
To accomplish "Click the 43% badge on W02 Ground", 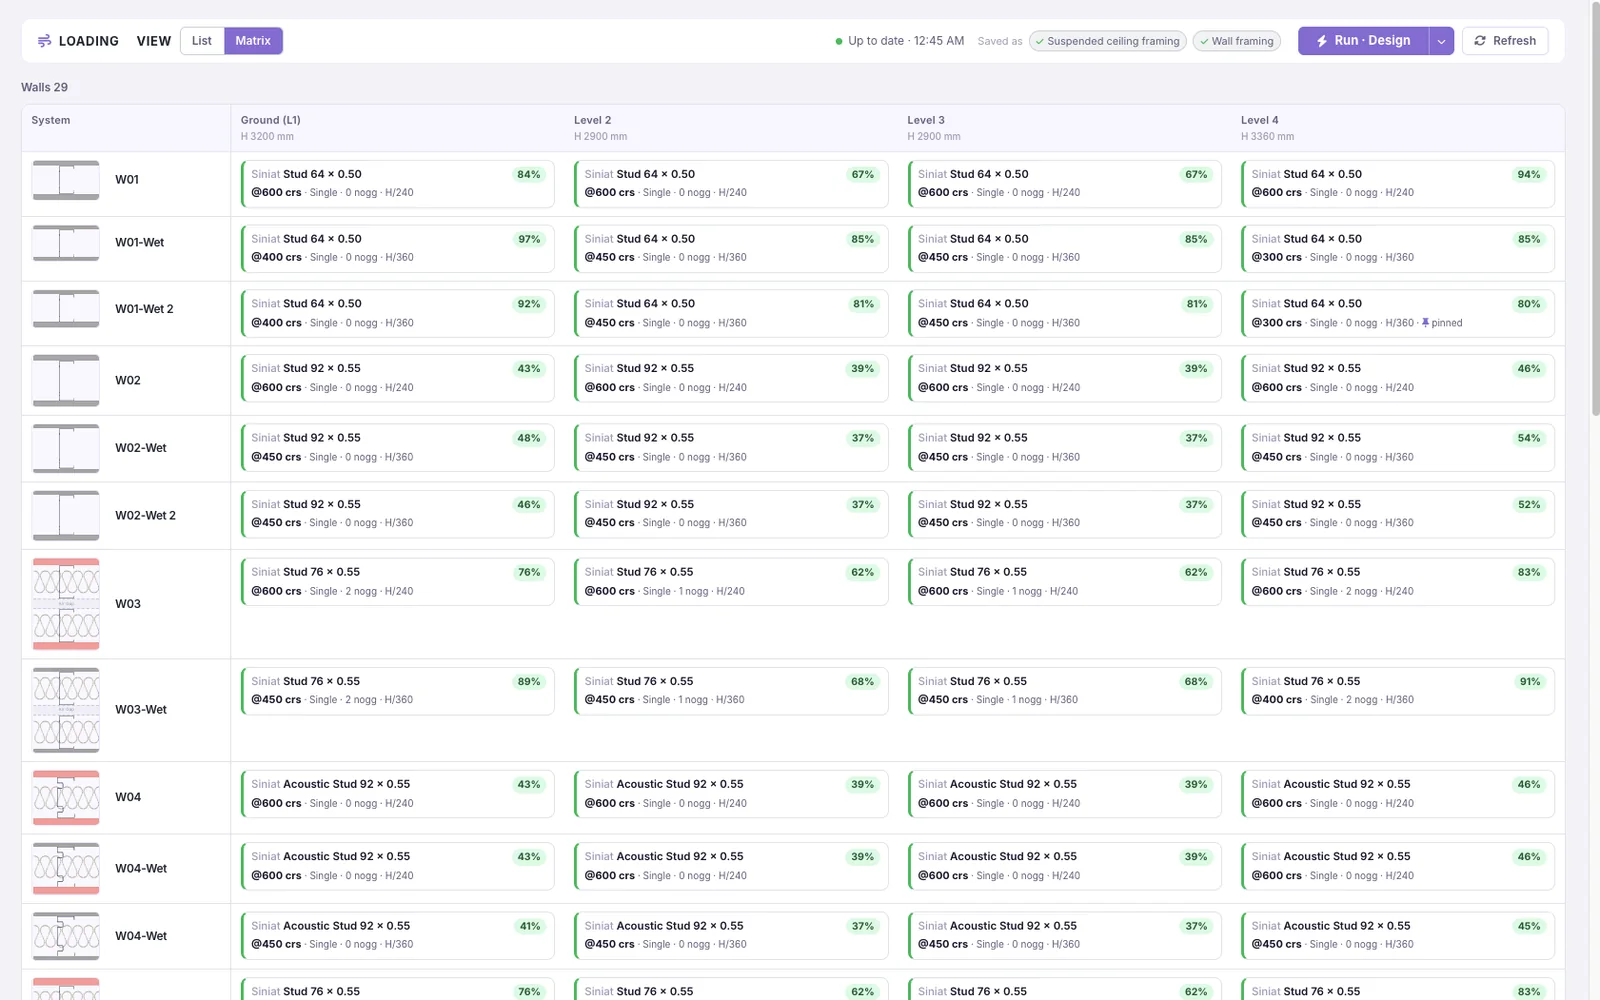I will [529, 369].
